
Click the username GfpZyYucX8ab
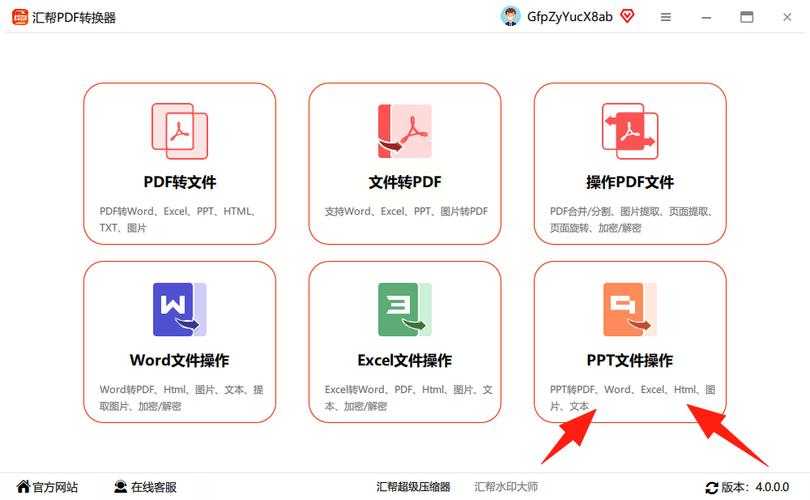tap(570, 17)
